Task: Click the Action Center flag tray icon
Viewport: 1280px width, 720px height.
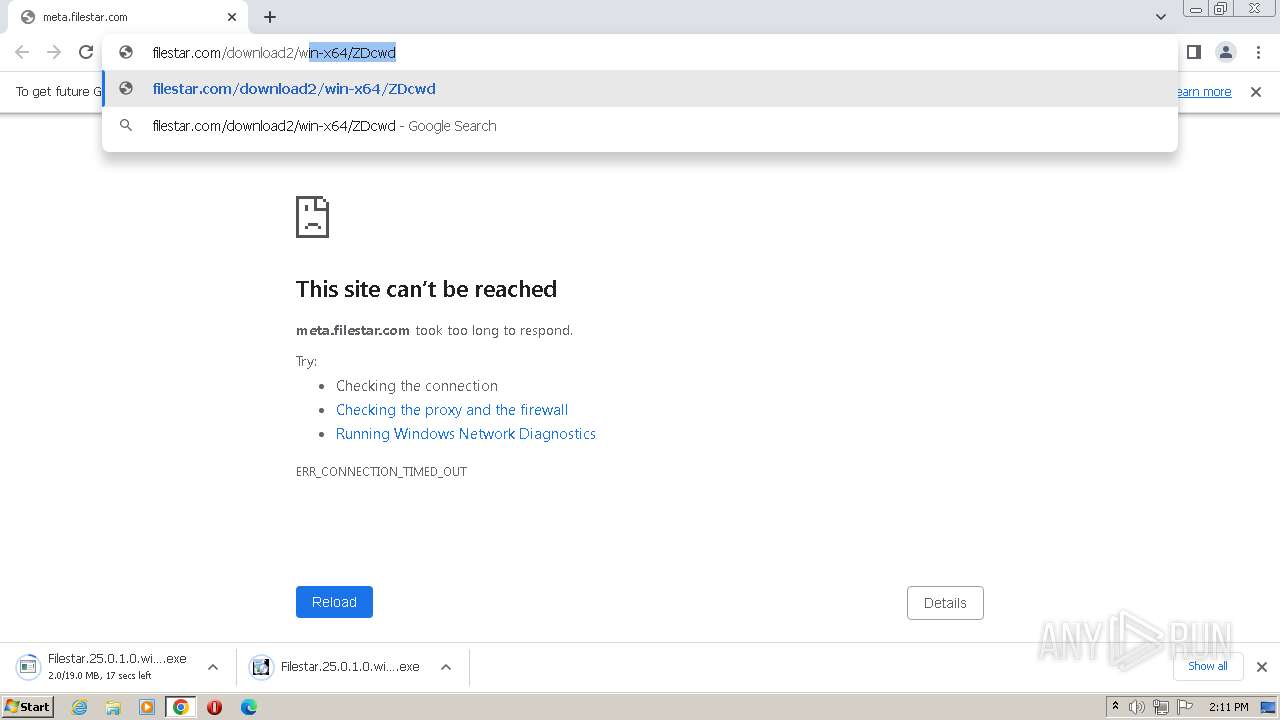Action: point(1185,707)
